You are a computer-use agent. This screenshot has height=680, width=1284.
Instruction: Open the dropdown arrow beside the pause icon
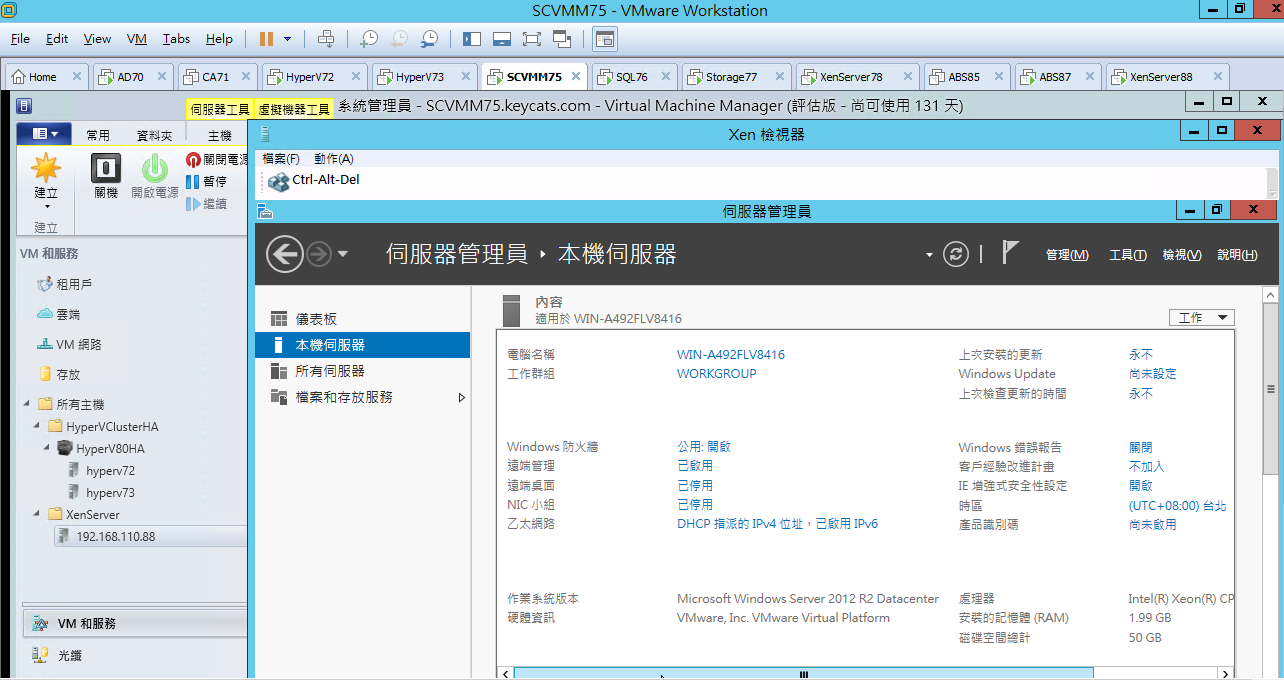coord(288,39)
